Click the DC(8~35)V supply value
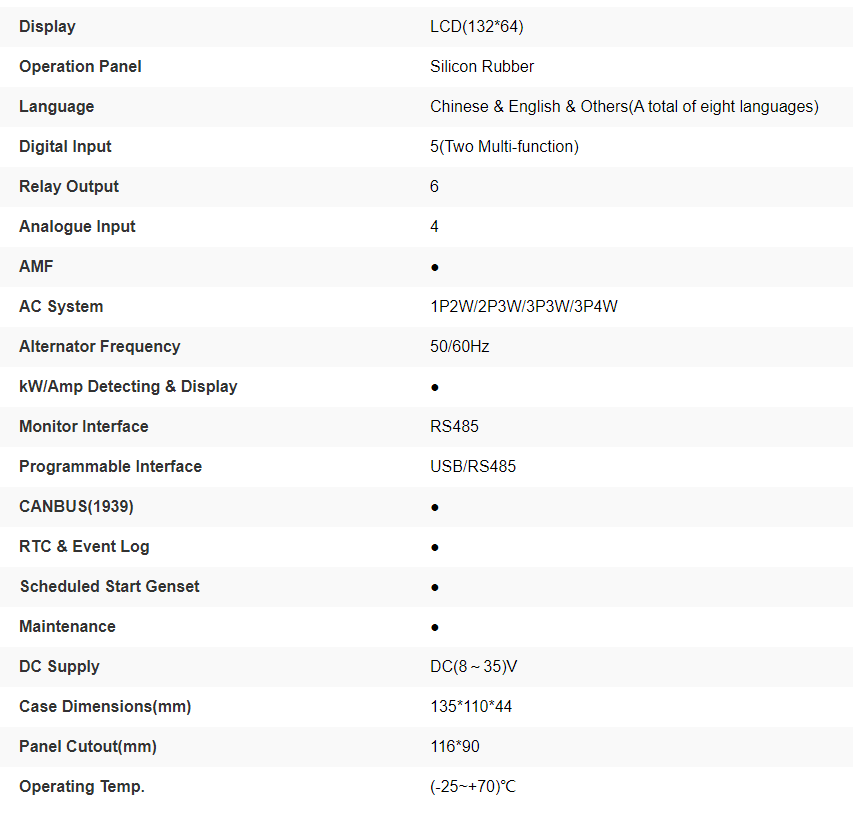853x821 pixels. click(x=473, y=666)
